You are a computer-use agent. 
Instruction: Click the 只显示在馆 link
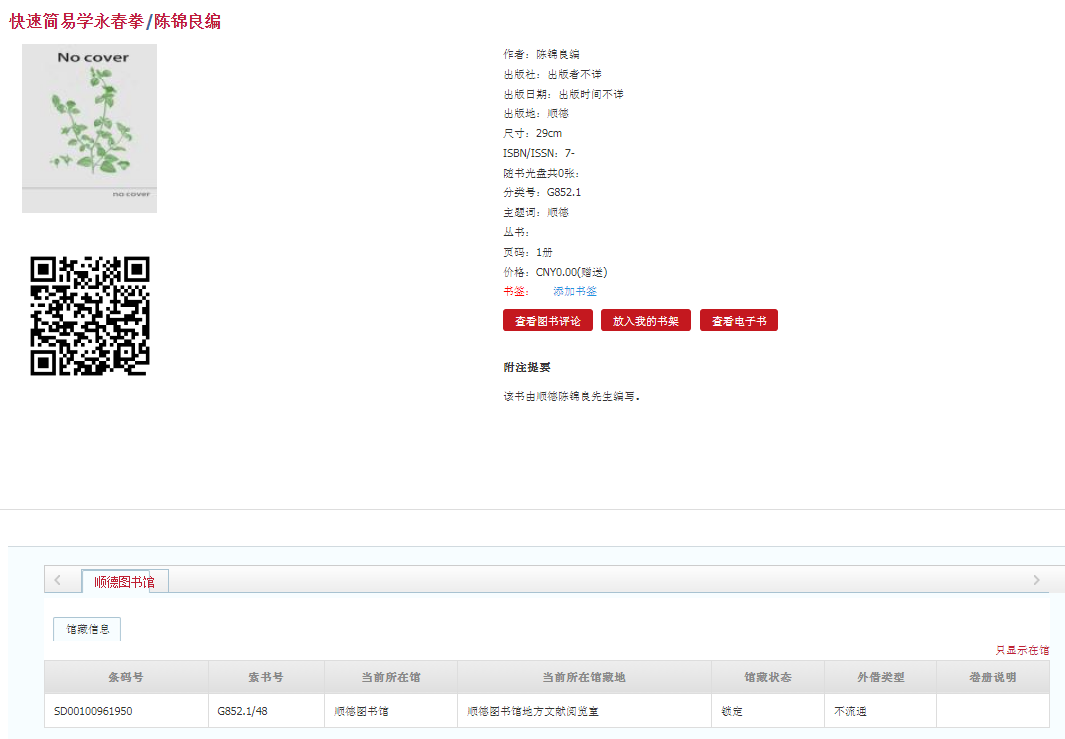[1022, 650]
